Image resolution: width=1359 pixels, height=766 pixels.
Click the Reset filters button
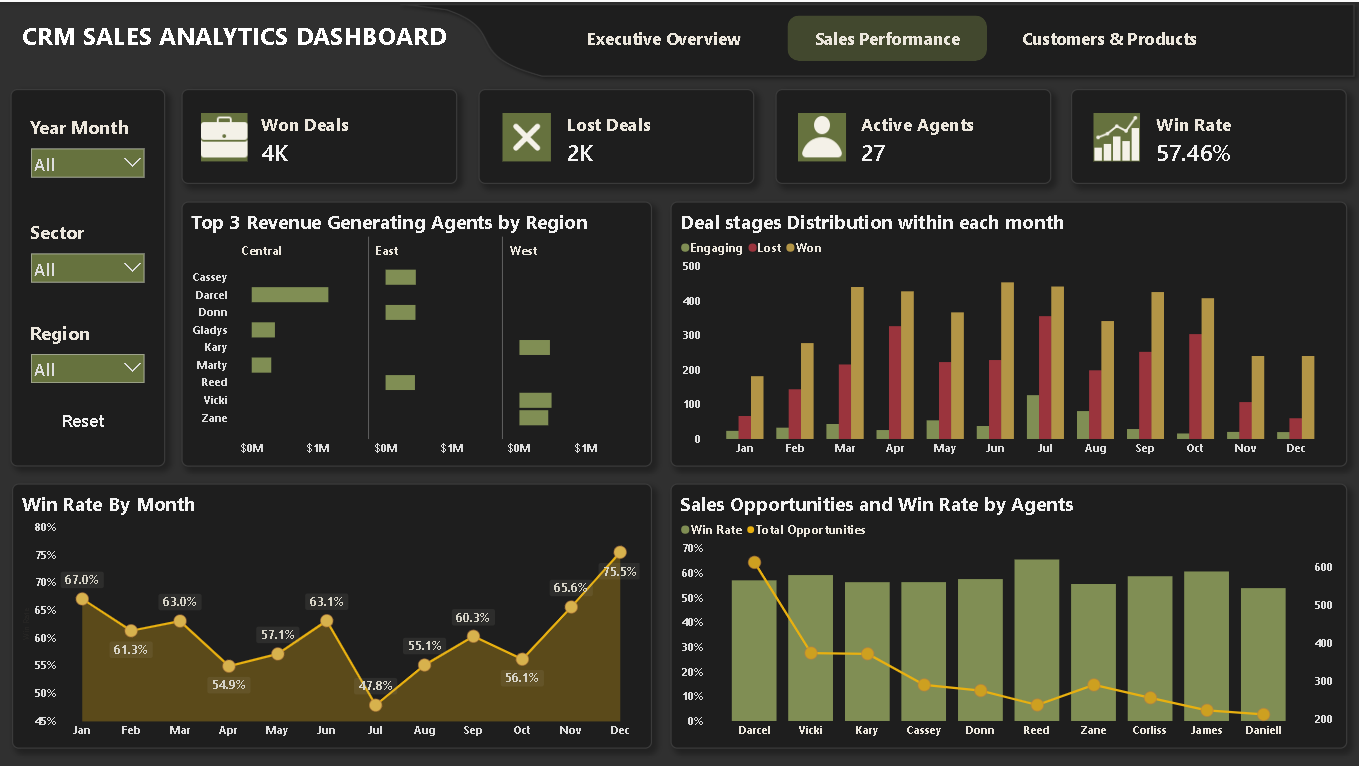83,421
